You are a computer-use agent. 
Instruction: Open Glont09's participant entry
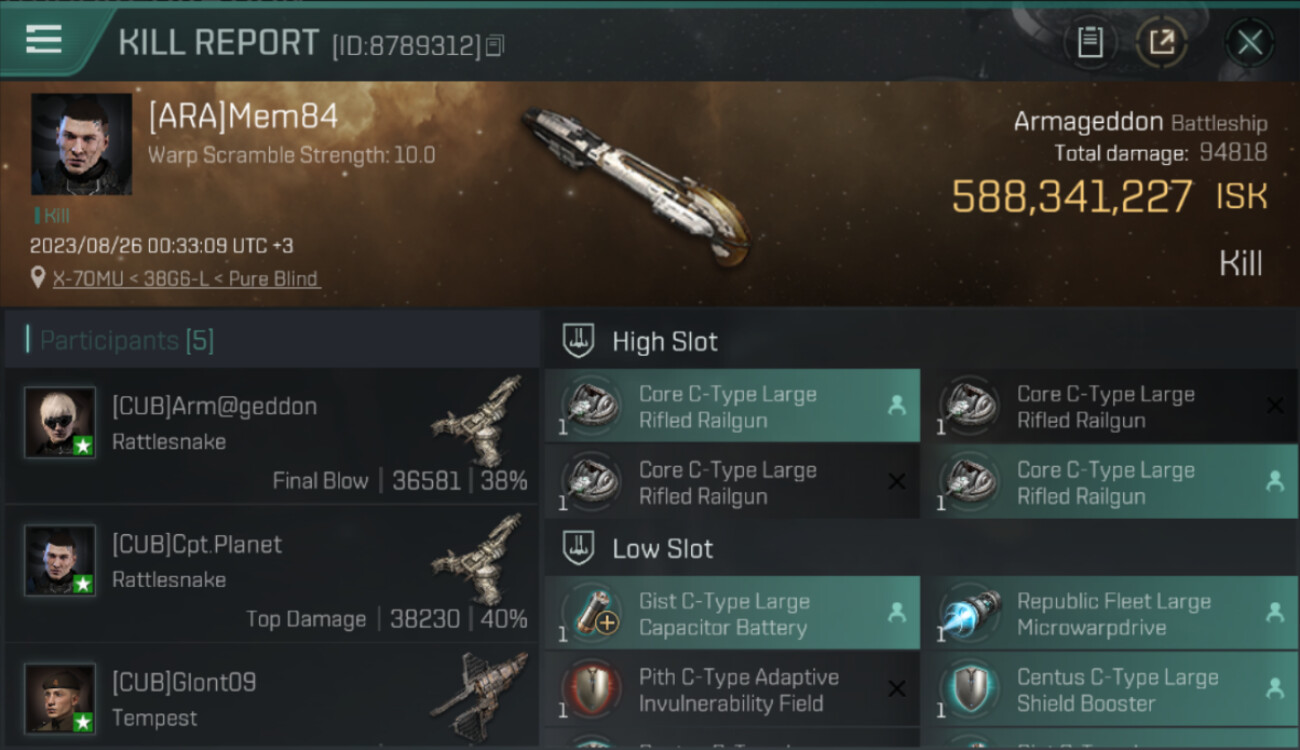point(271,699)
